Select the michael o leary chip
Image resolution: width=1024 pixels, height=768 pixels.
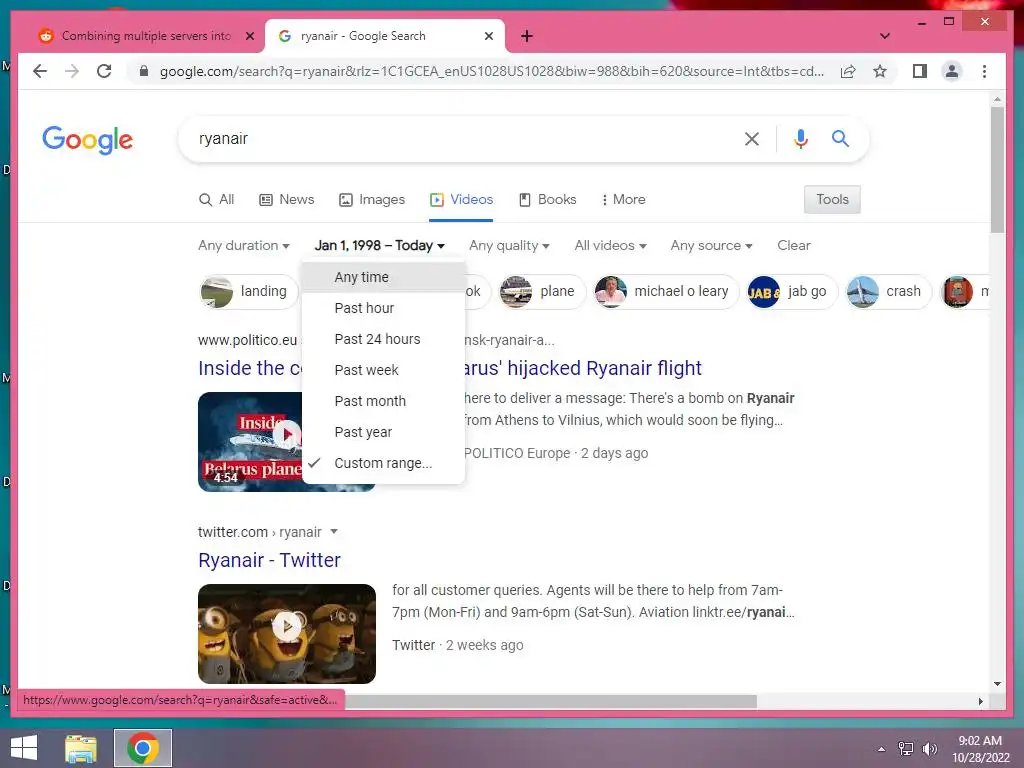click(x=666, y=291)
